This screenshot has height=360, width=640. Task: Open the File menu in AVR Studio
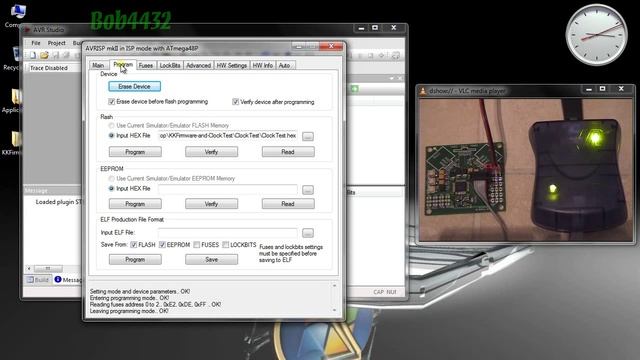(36, 43)
